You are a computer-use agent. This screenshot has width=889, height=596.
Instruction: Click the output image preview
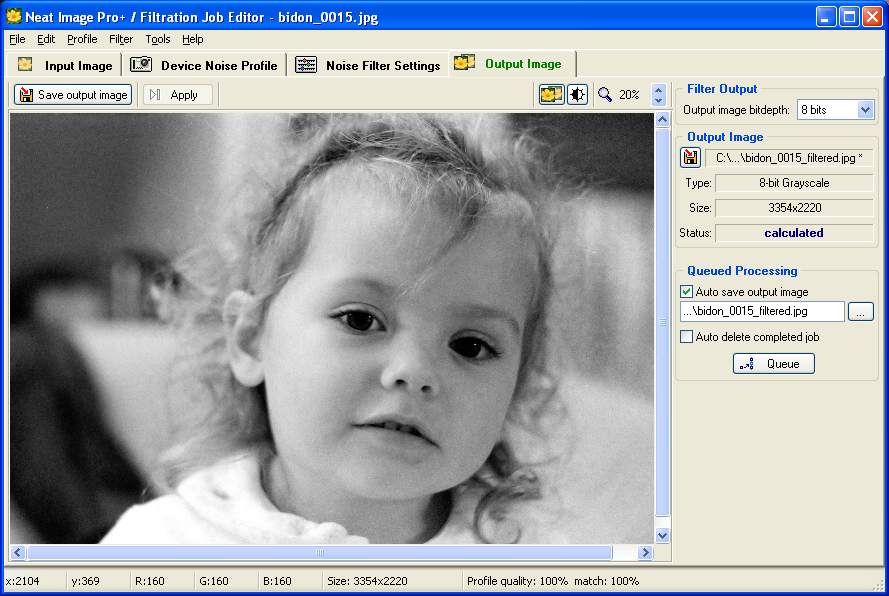pyautogui.click(x=332, y=328)
